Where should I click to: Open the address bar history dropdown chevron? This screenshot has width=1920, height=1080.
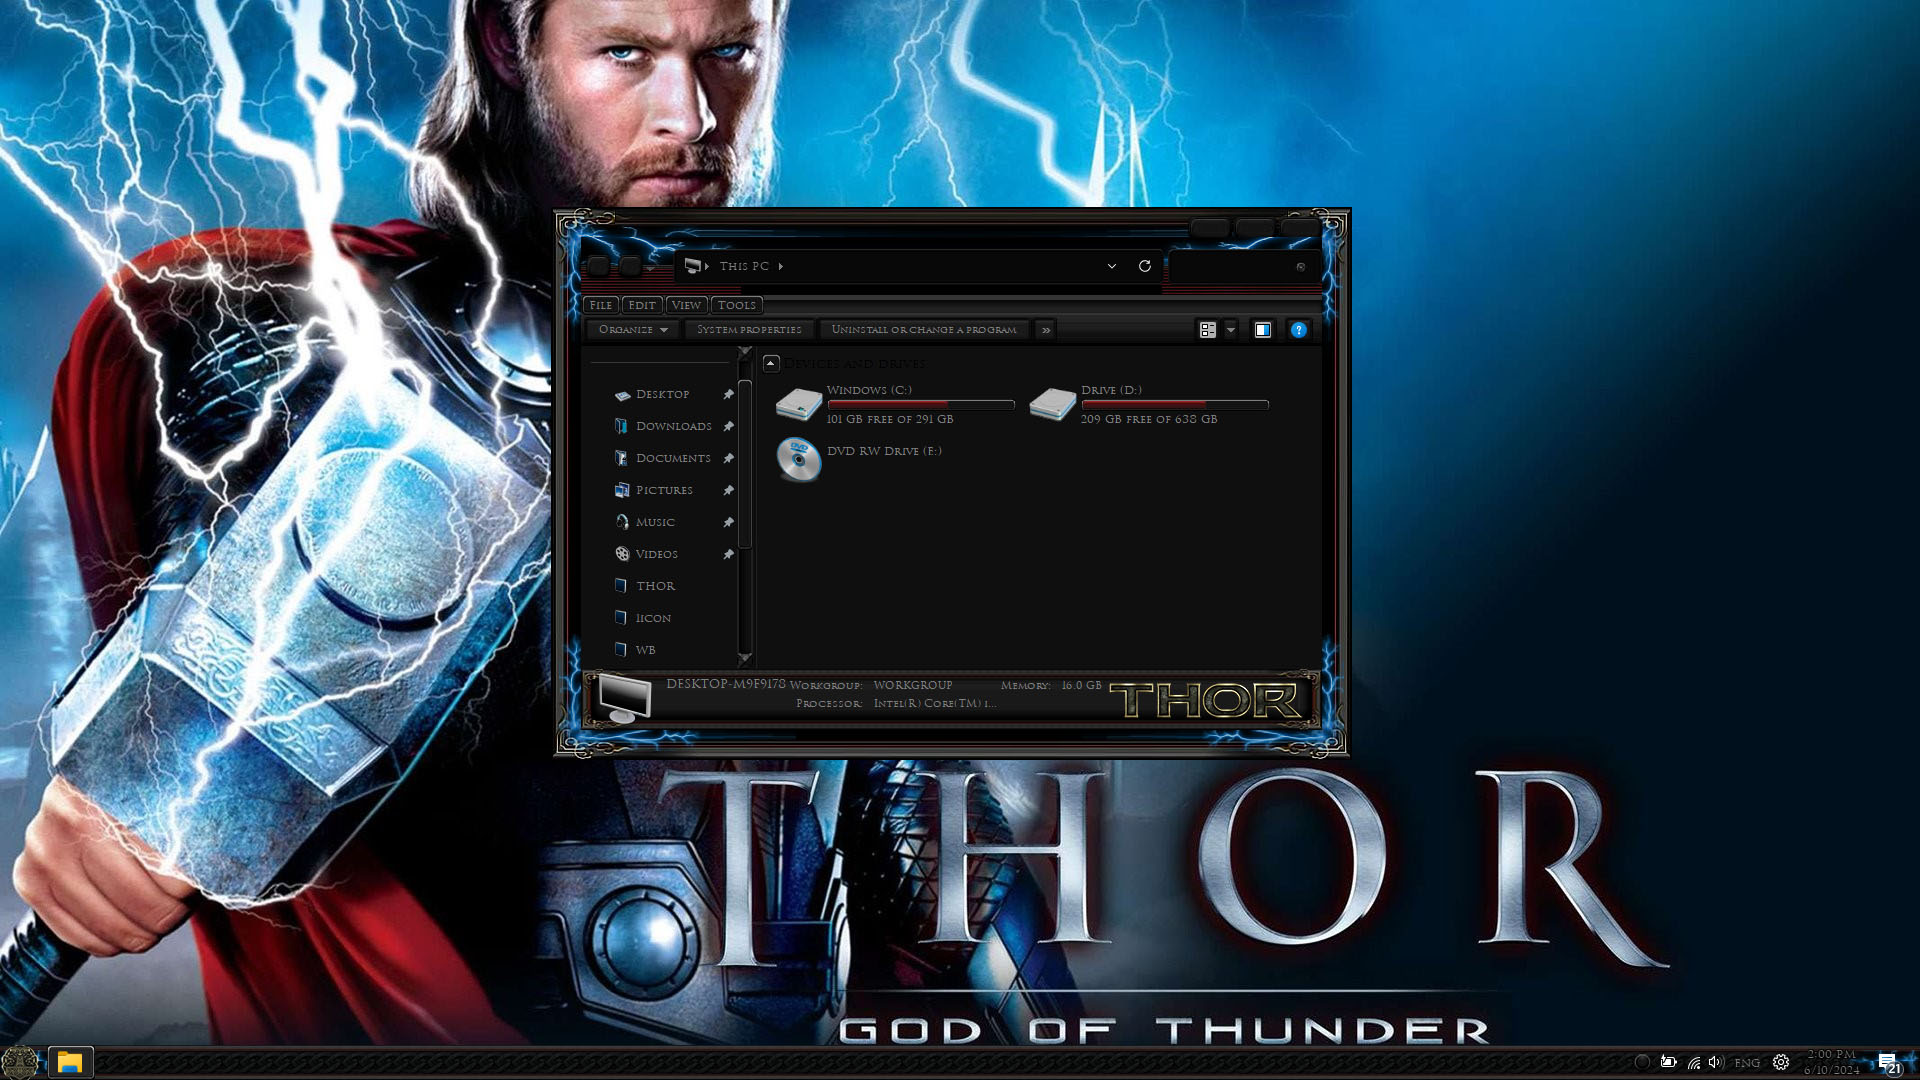click(x=1111, y=266)
